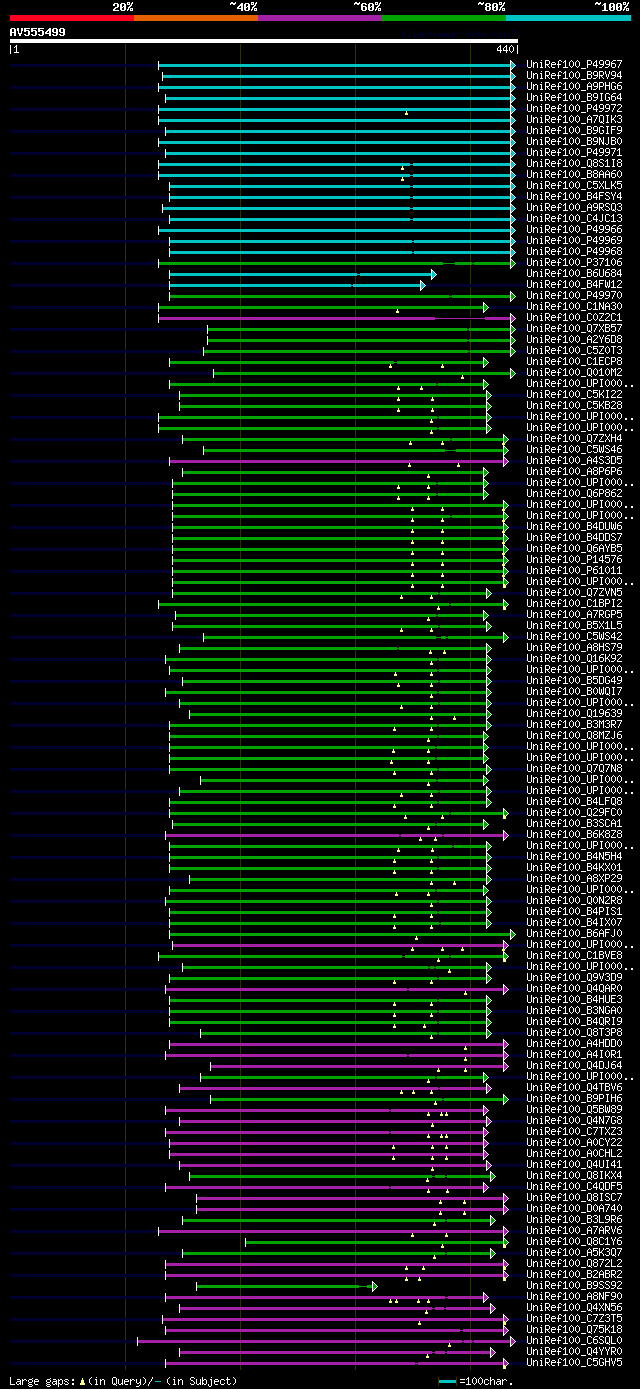The height and width of the screenshot is (1389, 640).
Task: Select the UniRef100_B4FW12 label
Action: (574, 284)
